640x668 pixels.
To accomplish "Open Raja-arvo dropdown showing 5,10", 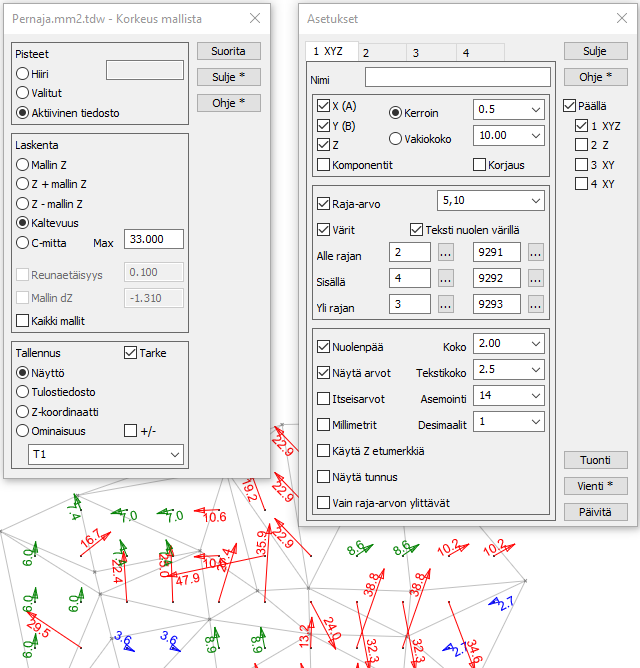I will point(491,201).
